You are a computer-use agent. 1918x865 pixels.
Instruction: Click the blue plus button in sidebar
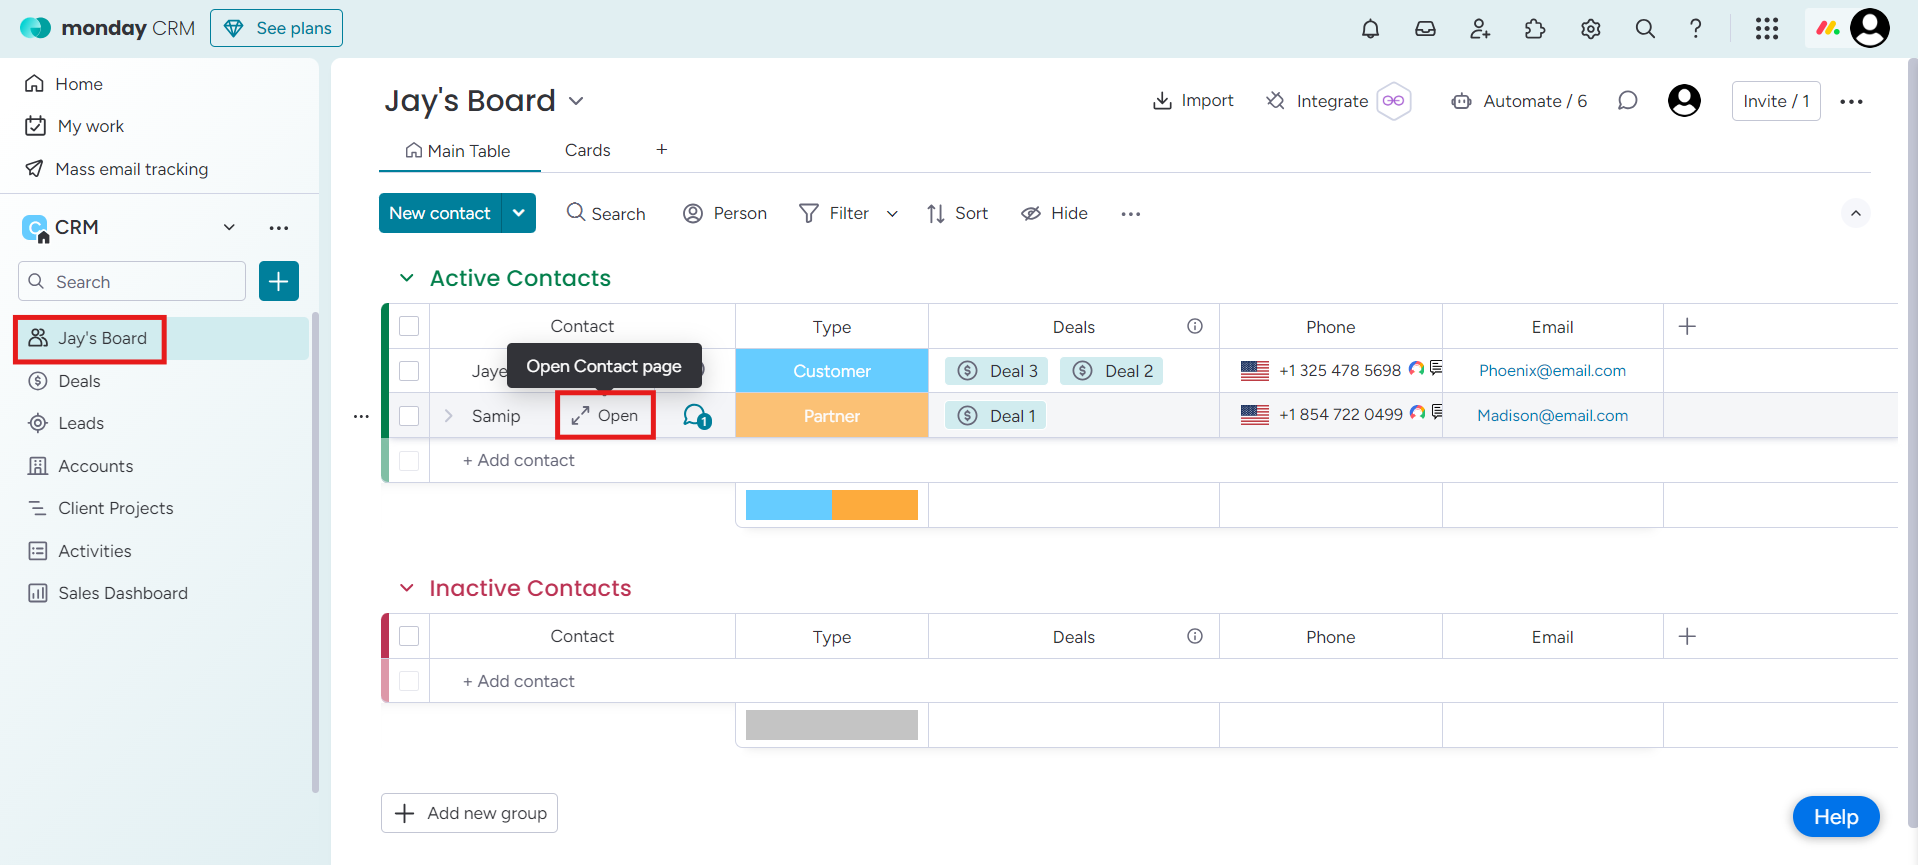tap(279, 281)
